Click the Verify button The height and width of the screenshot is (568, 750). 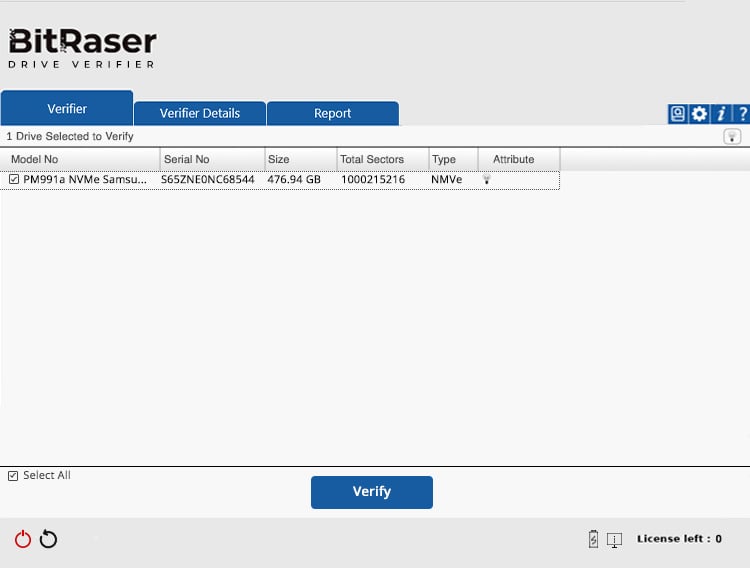click(372, 492)
